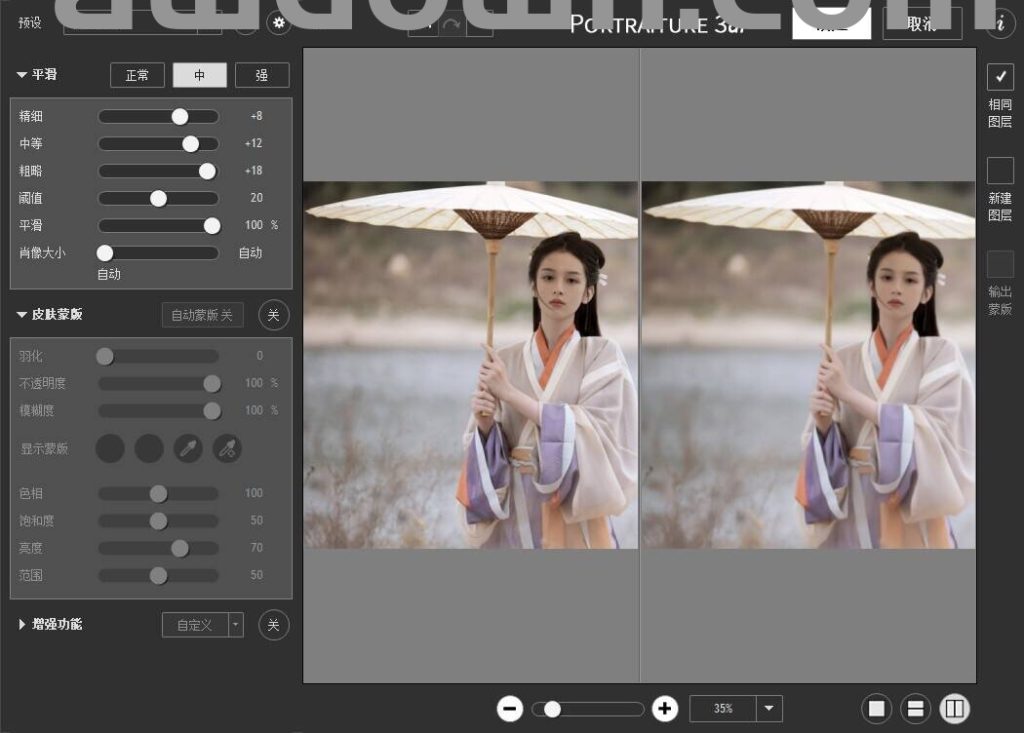Switch to single preview view
This screenshot has width=1024, height=733.
877,709
